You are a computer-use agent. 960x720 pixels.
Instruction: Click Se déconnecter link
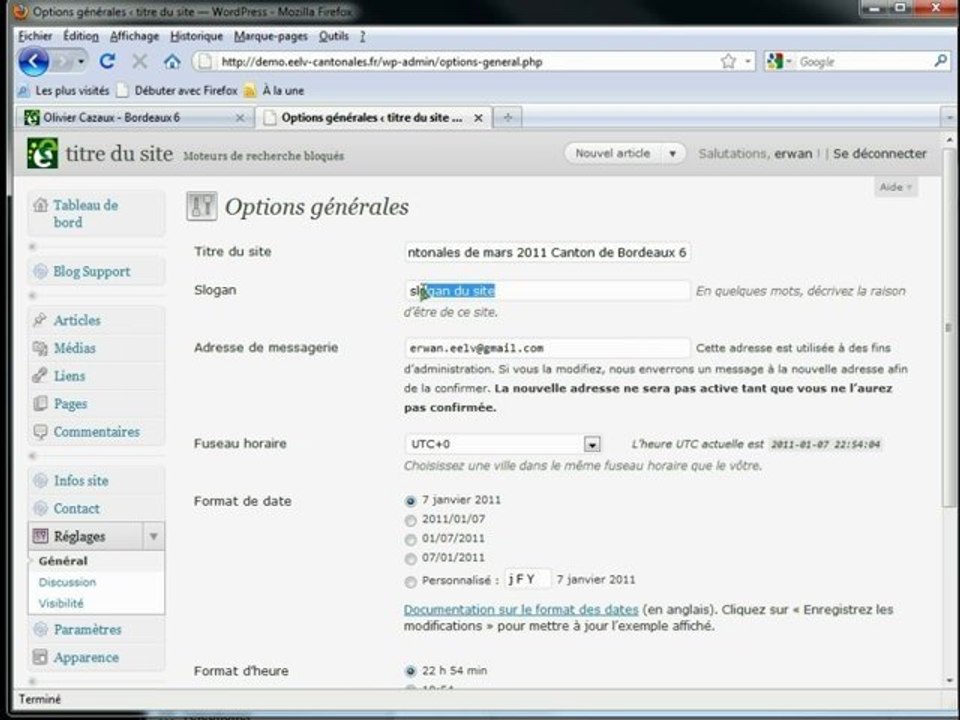coord(880,154)
